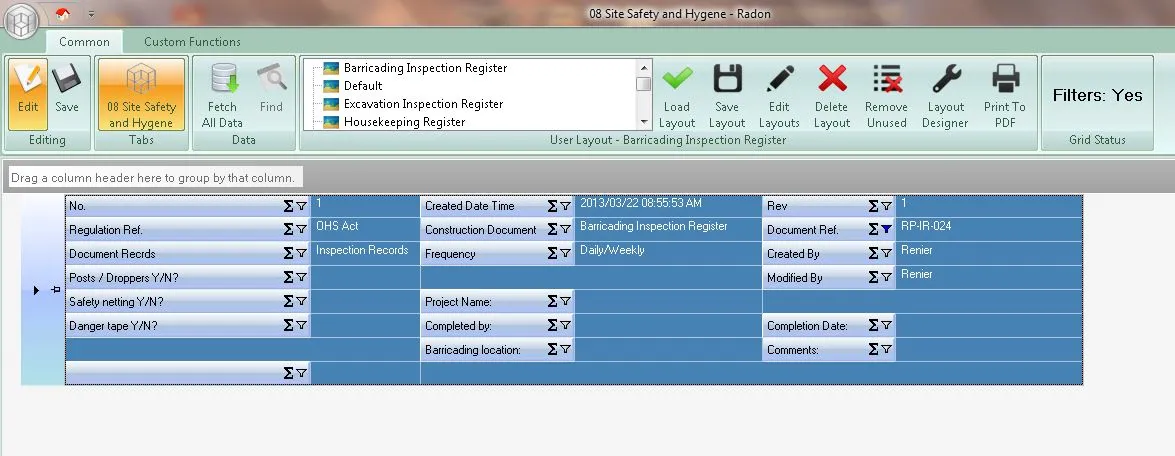Open Edit Layouts pencil icon
The height and width of the screenshot is (456, 1175).
click(x=779, y=78)
